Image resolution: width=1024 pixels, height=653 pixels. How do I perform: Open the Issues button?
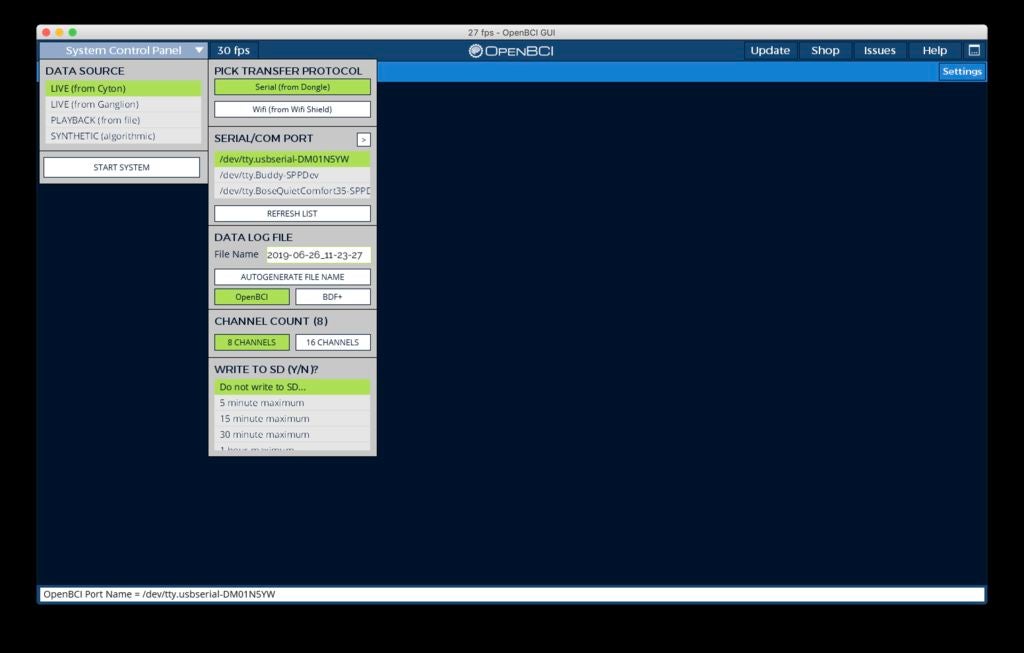[879, 50]
